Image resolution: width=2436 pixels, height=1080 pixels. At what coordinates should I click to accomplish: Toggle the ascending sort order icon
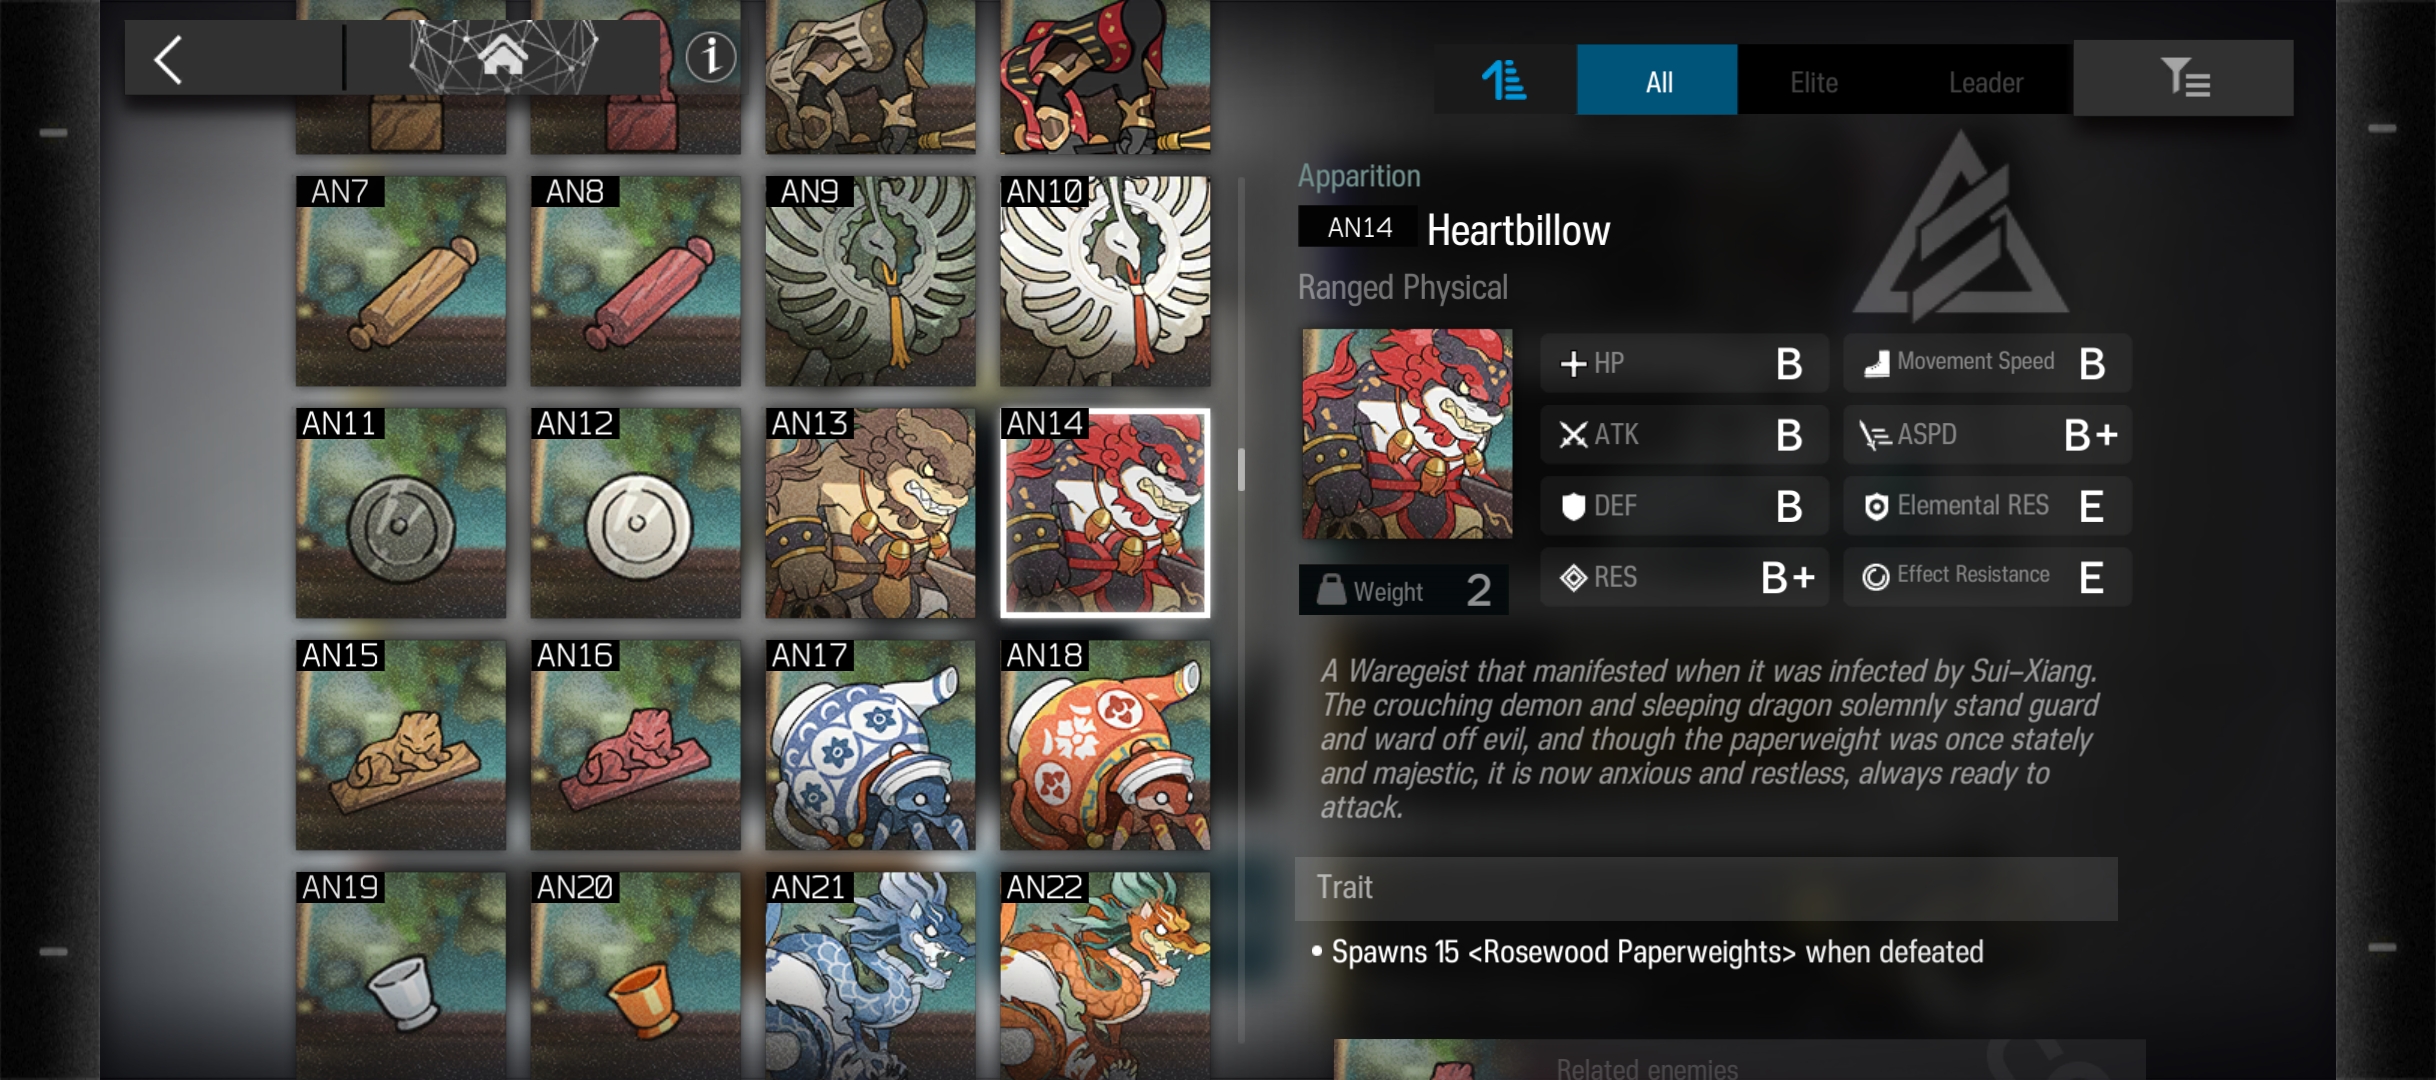[x=1504, y=80]
